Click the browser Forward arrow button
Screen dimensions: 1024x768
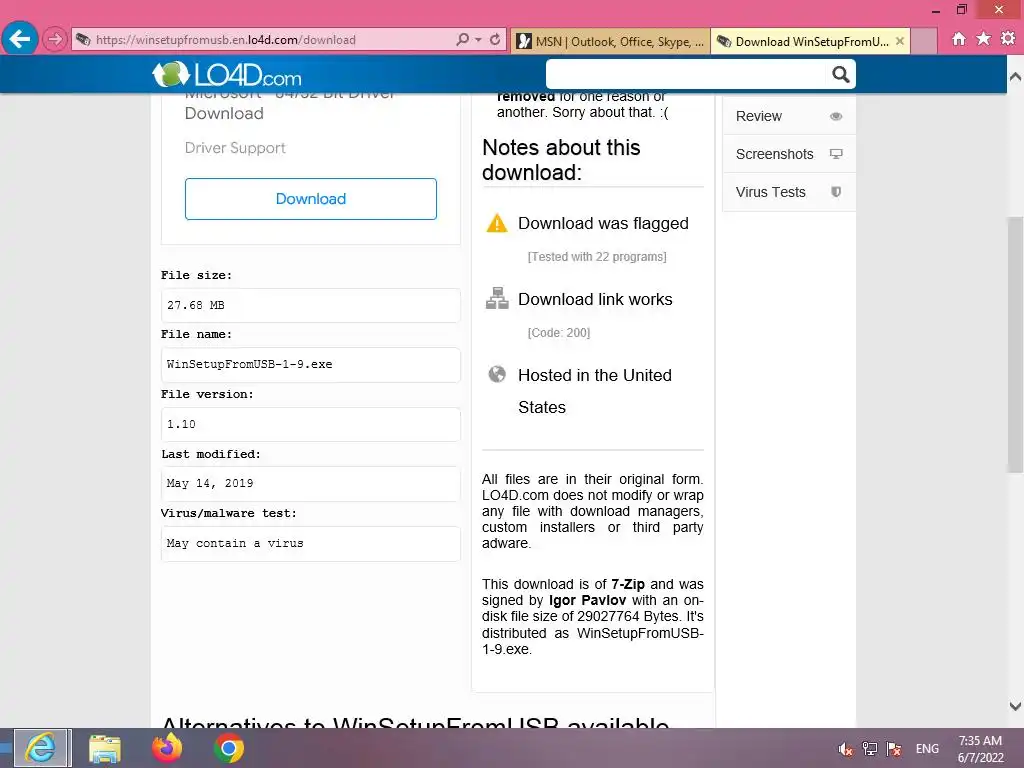55,40
